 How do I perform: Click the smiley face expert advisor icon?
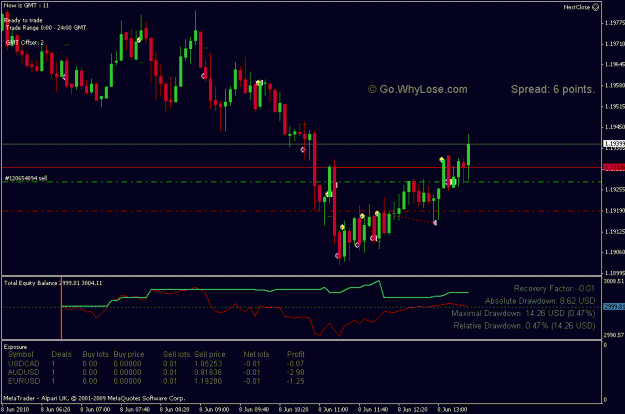596,7
